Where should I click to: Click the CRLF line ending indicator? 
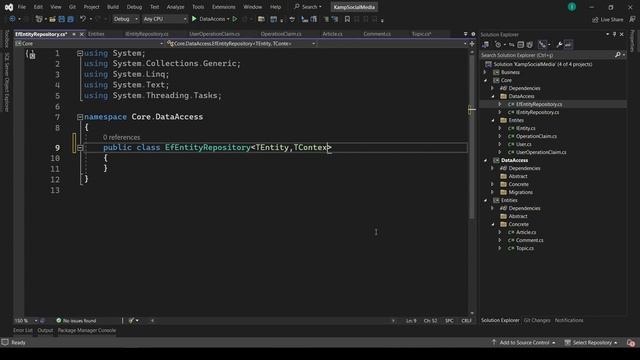[466, 321]
